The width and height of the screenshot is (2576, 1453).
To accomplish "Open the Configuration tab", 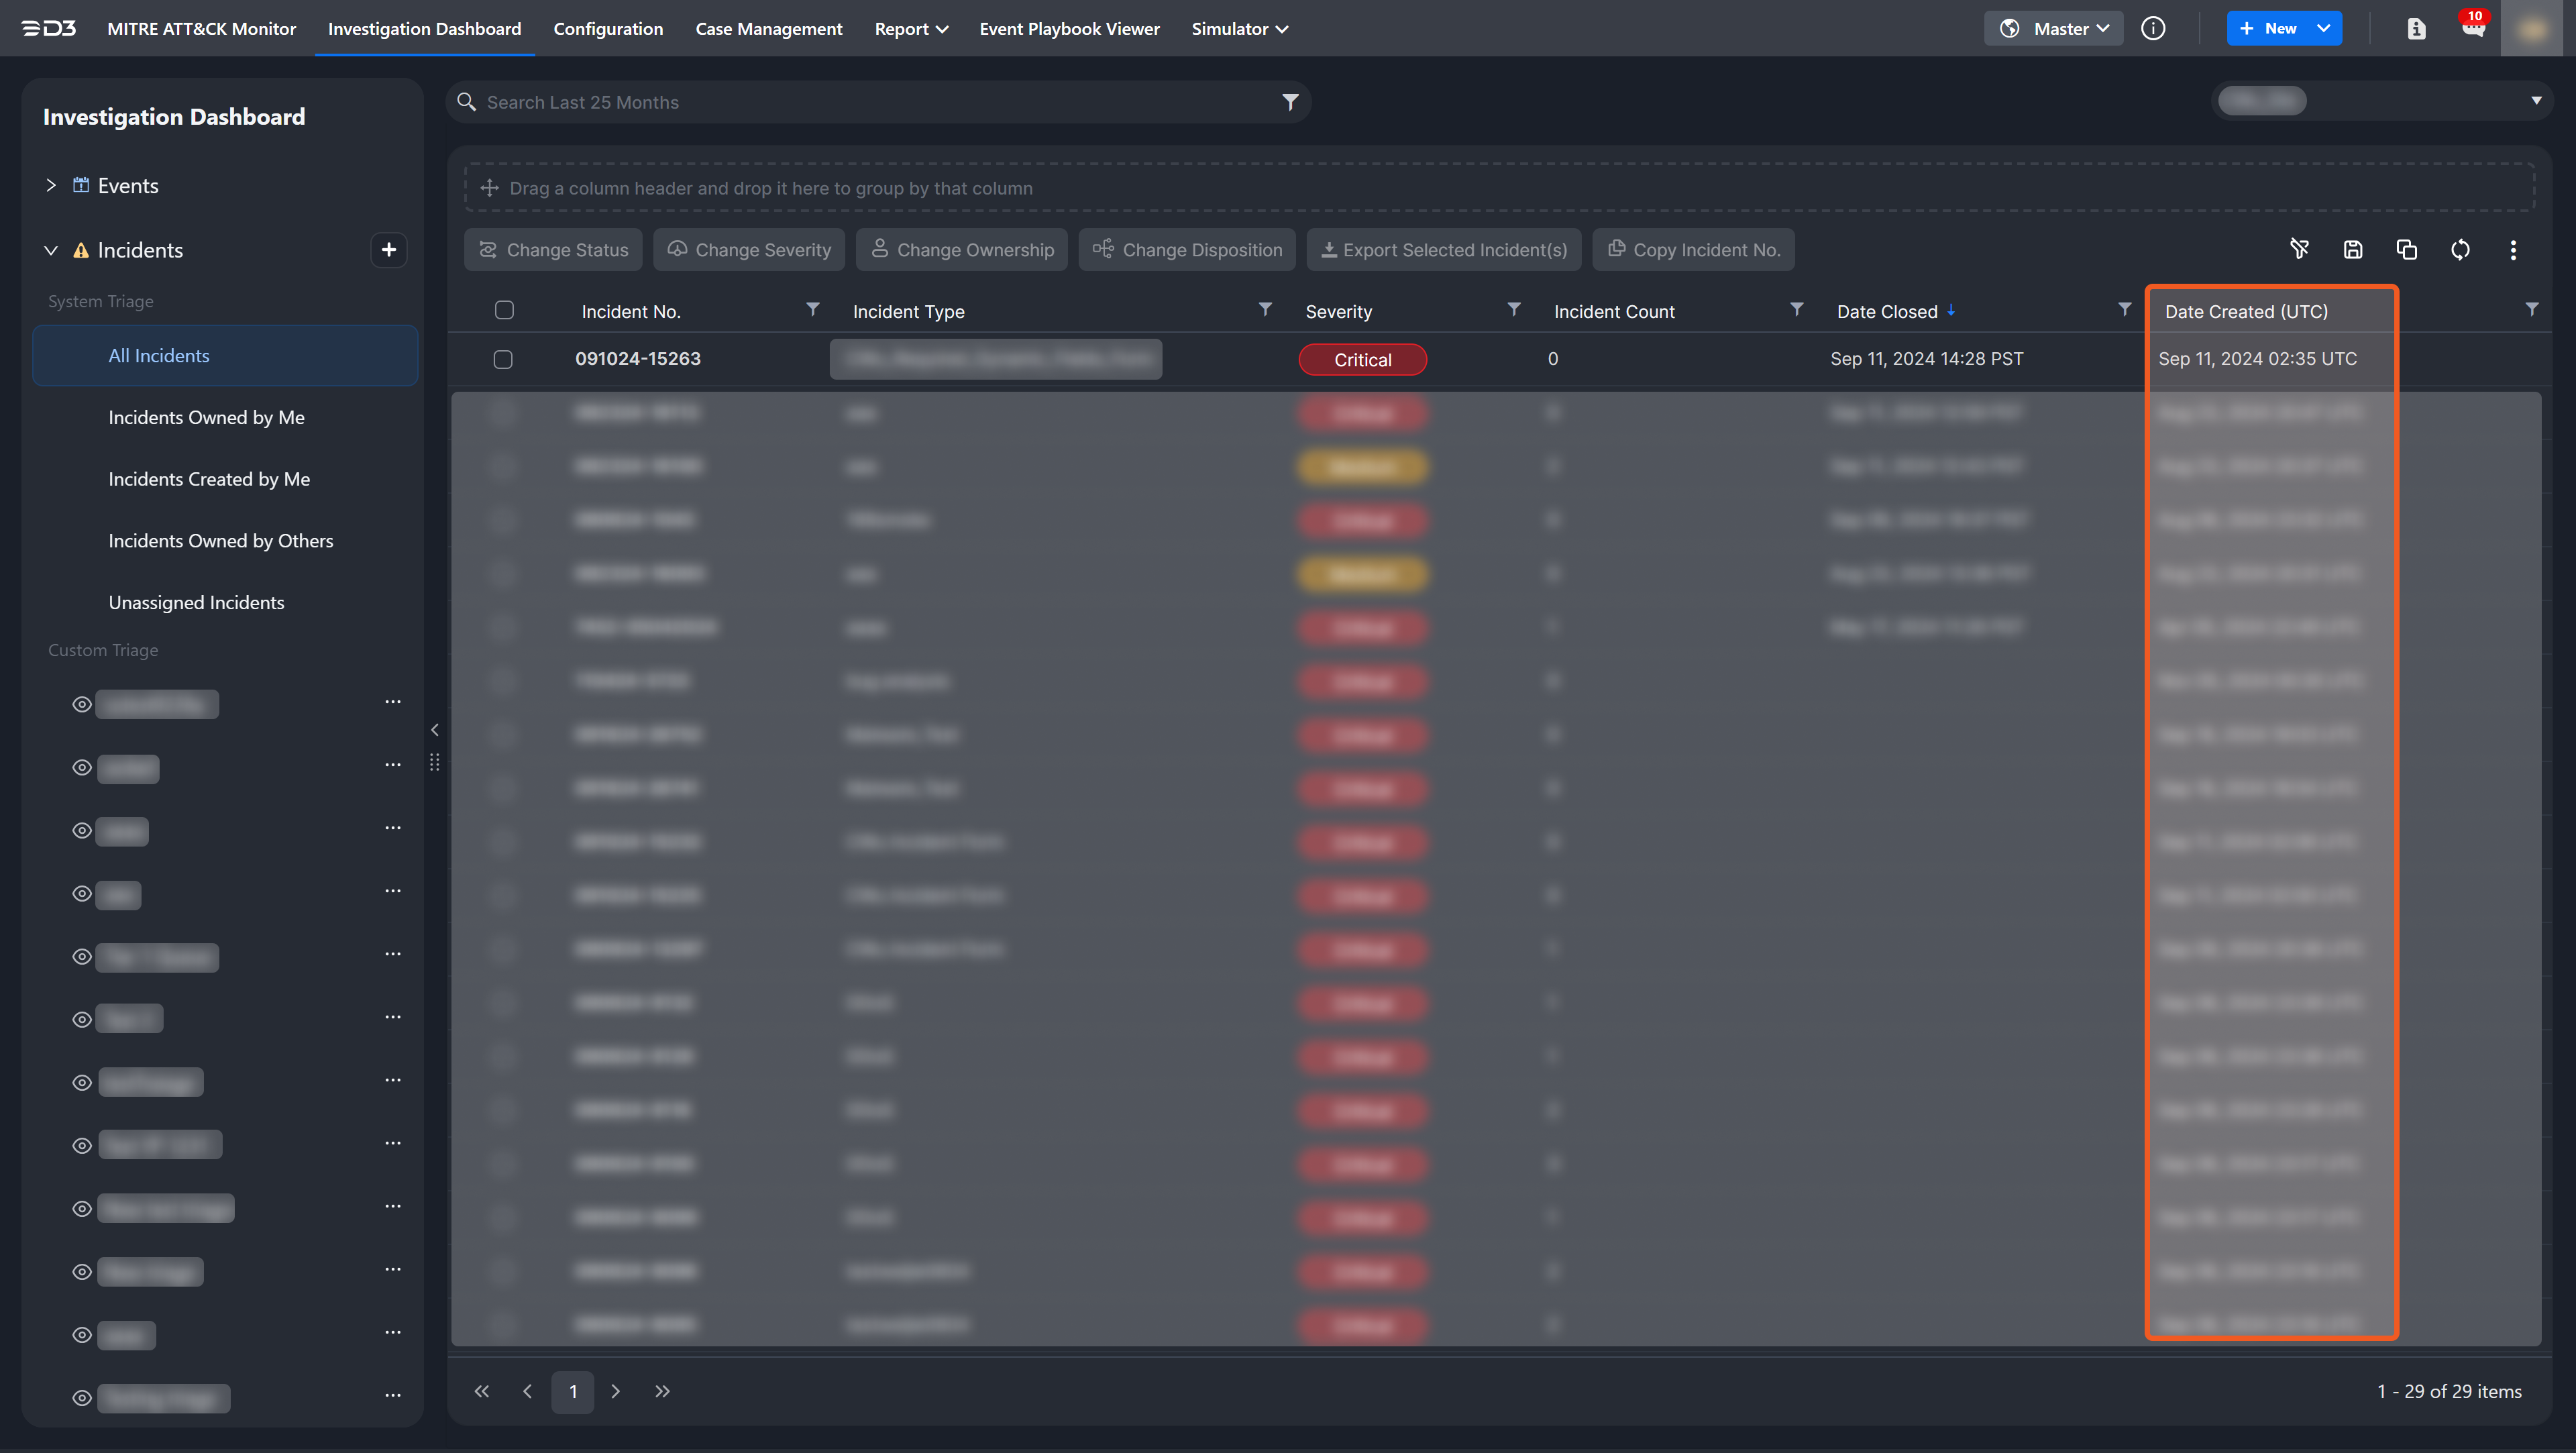I will [x=608, y=28].
